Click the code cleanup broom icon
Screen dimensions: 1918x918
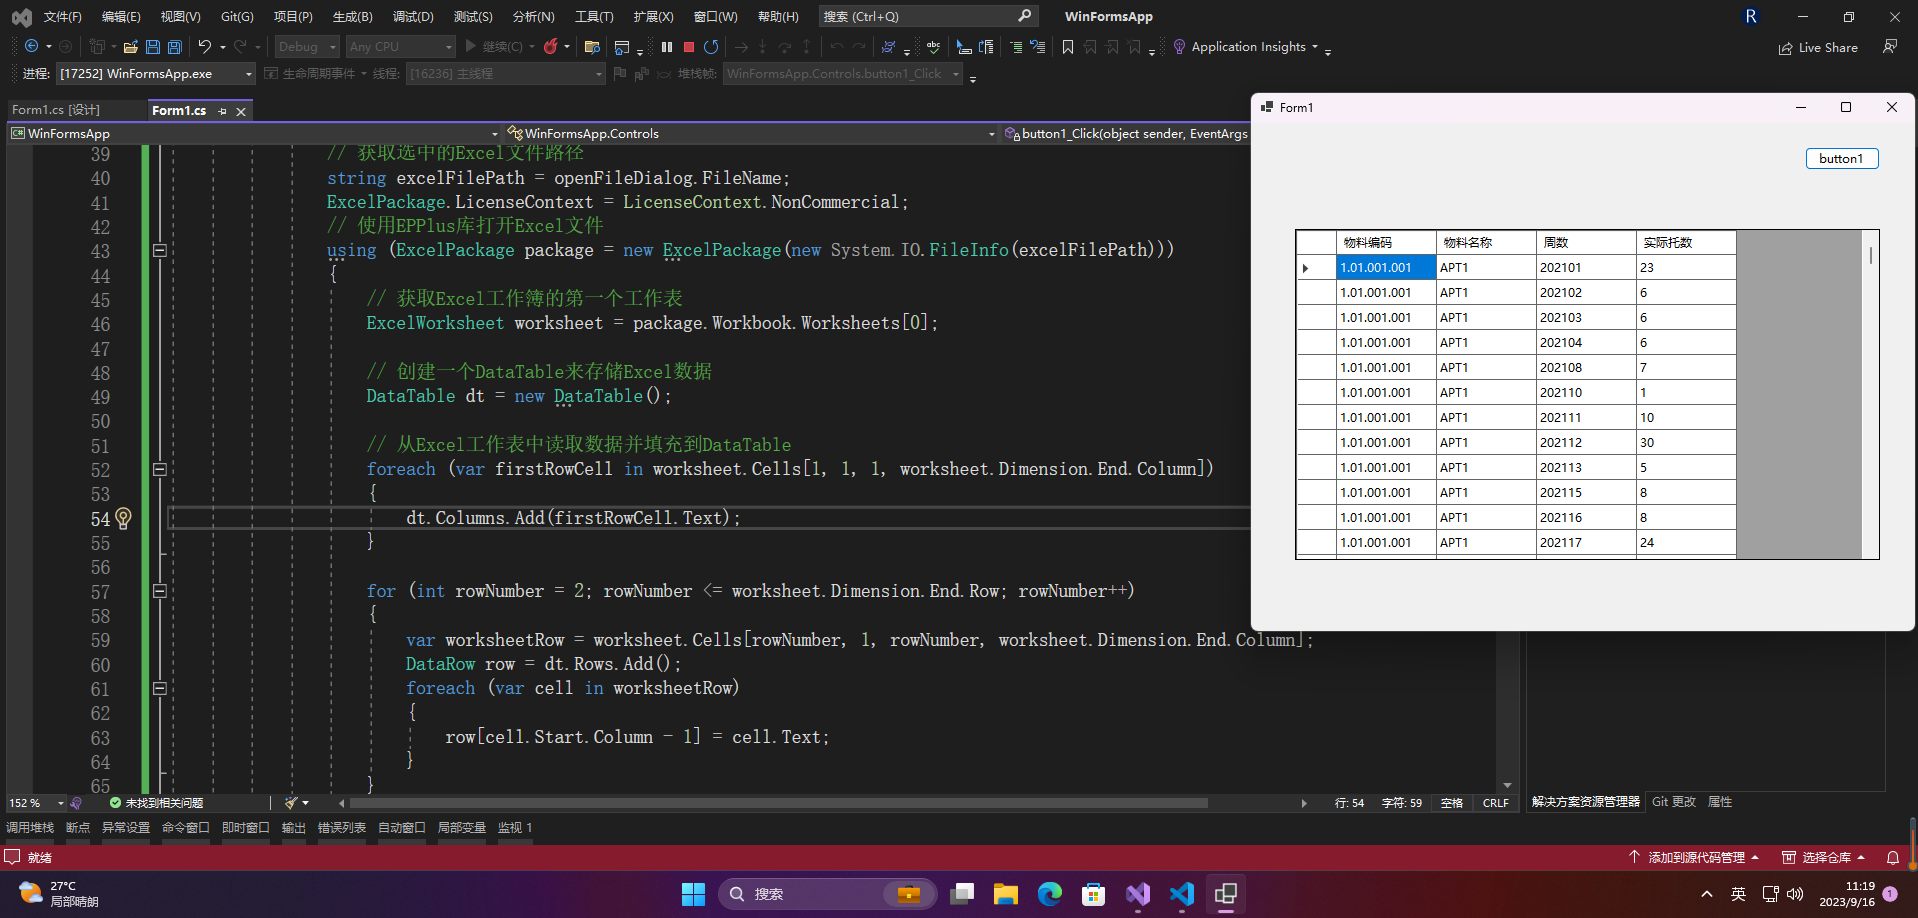[x=291, y=803]
